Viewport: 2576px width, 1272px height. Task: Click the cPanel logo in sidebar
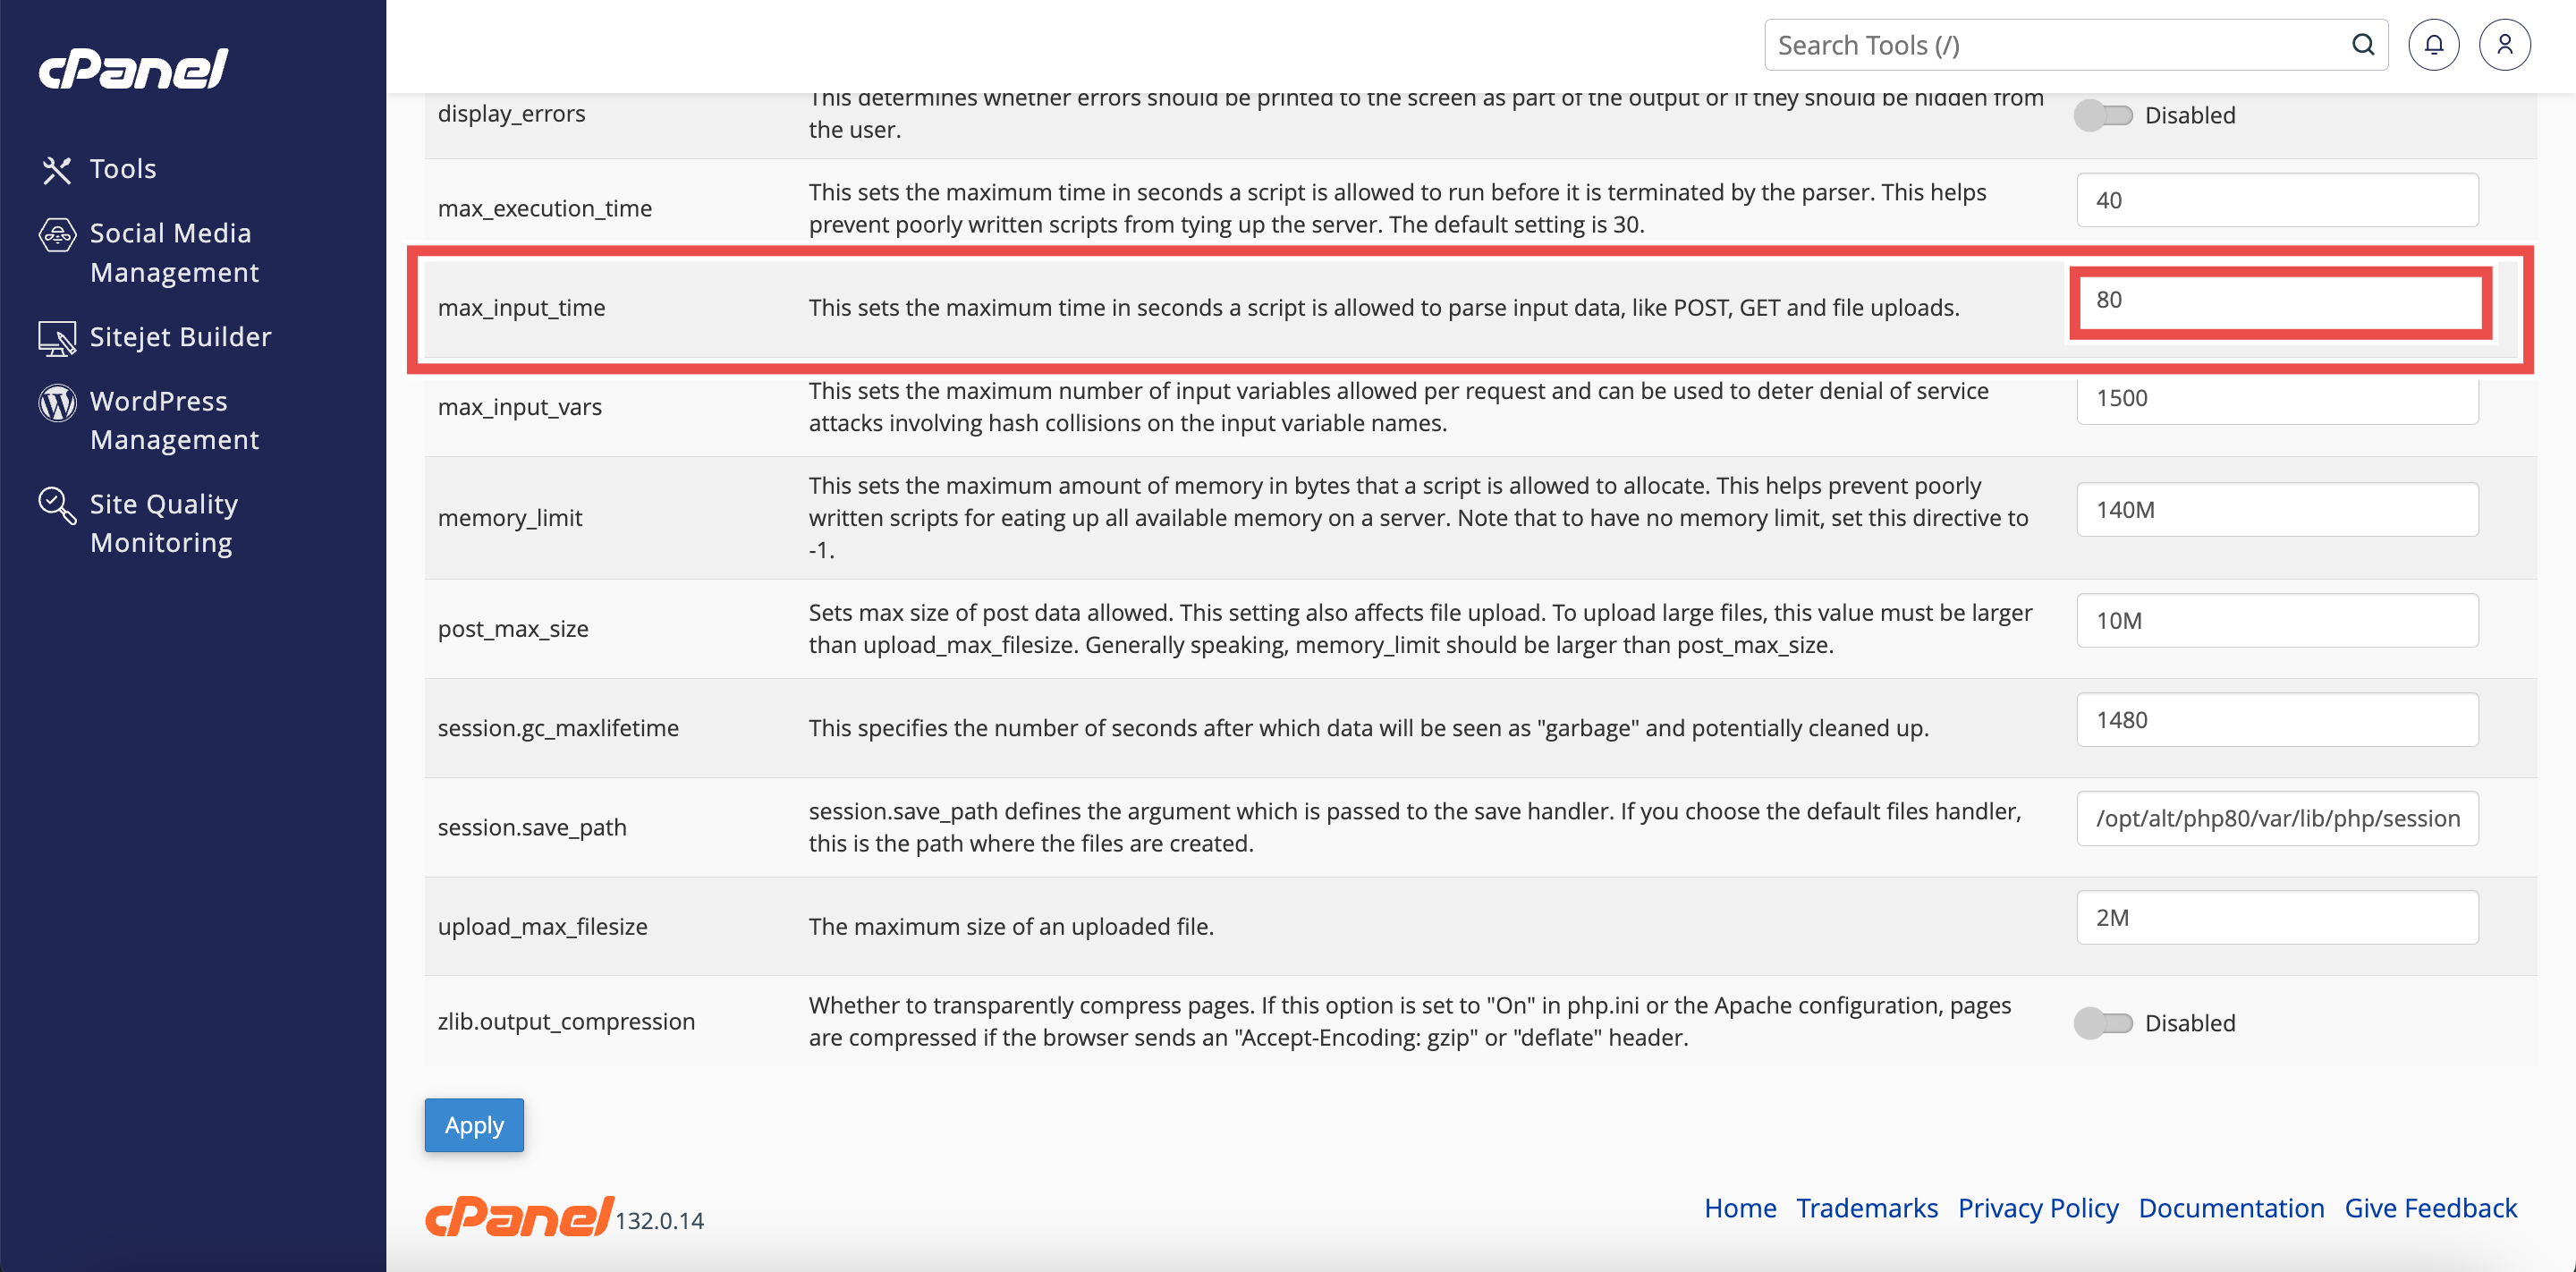pyautogui.click(x=134, y=69)
